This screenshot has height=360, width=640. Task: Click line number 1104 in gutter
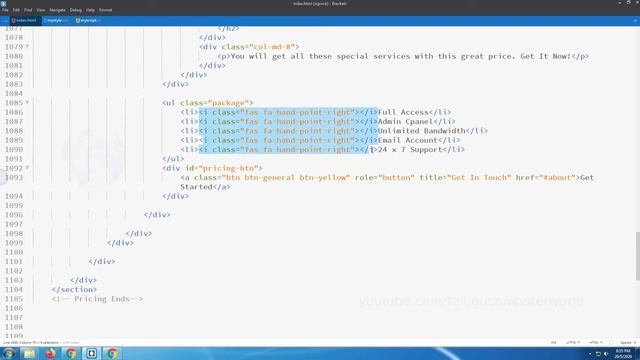[14, 289]
